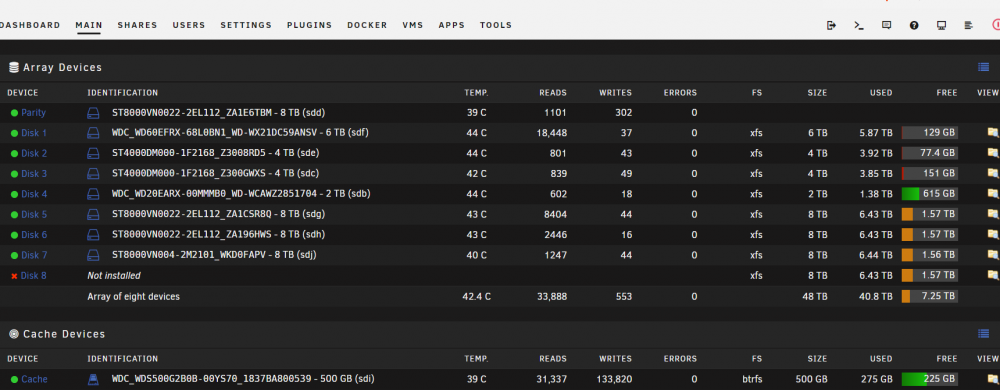Open the feedback speech-bubble icon
The width and height of the screenshot is (1000, 390).
click(886, 25)
